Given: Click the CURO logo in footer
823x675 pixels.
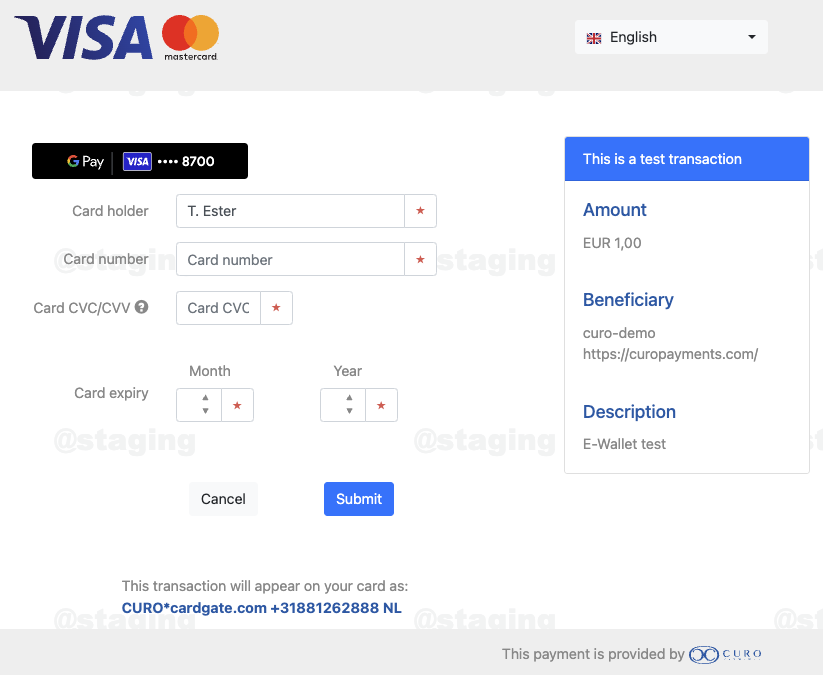Looking at the screenshot, I should pos(725,654).
